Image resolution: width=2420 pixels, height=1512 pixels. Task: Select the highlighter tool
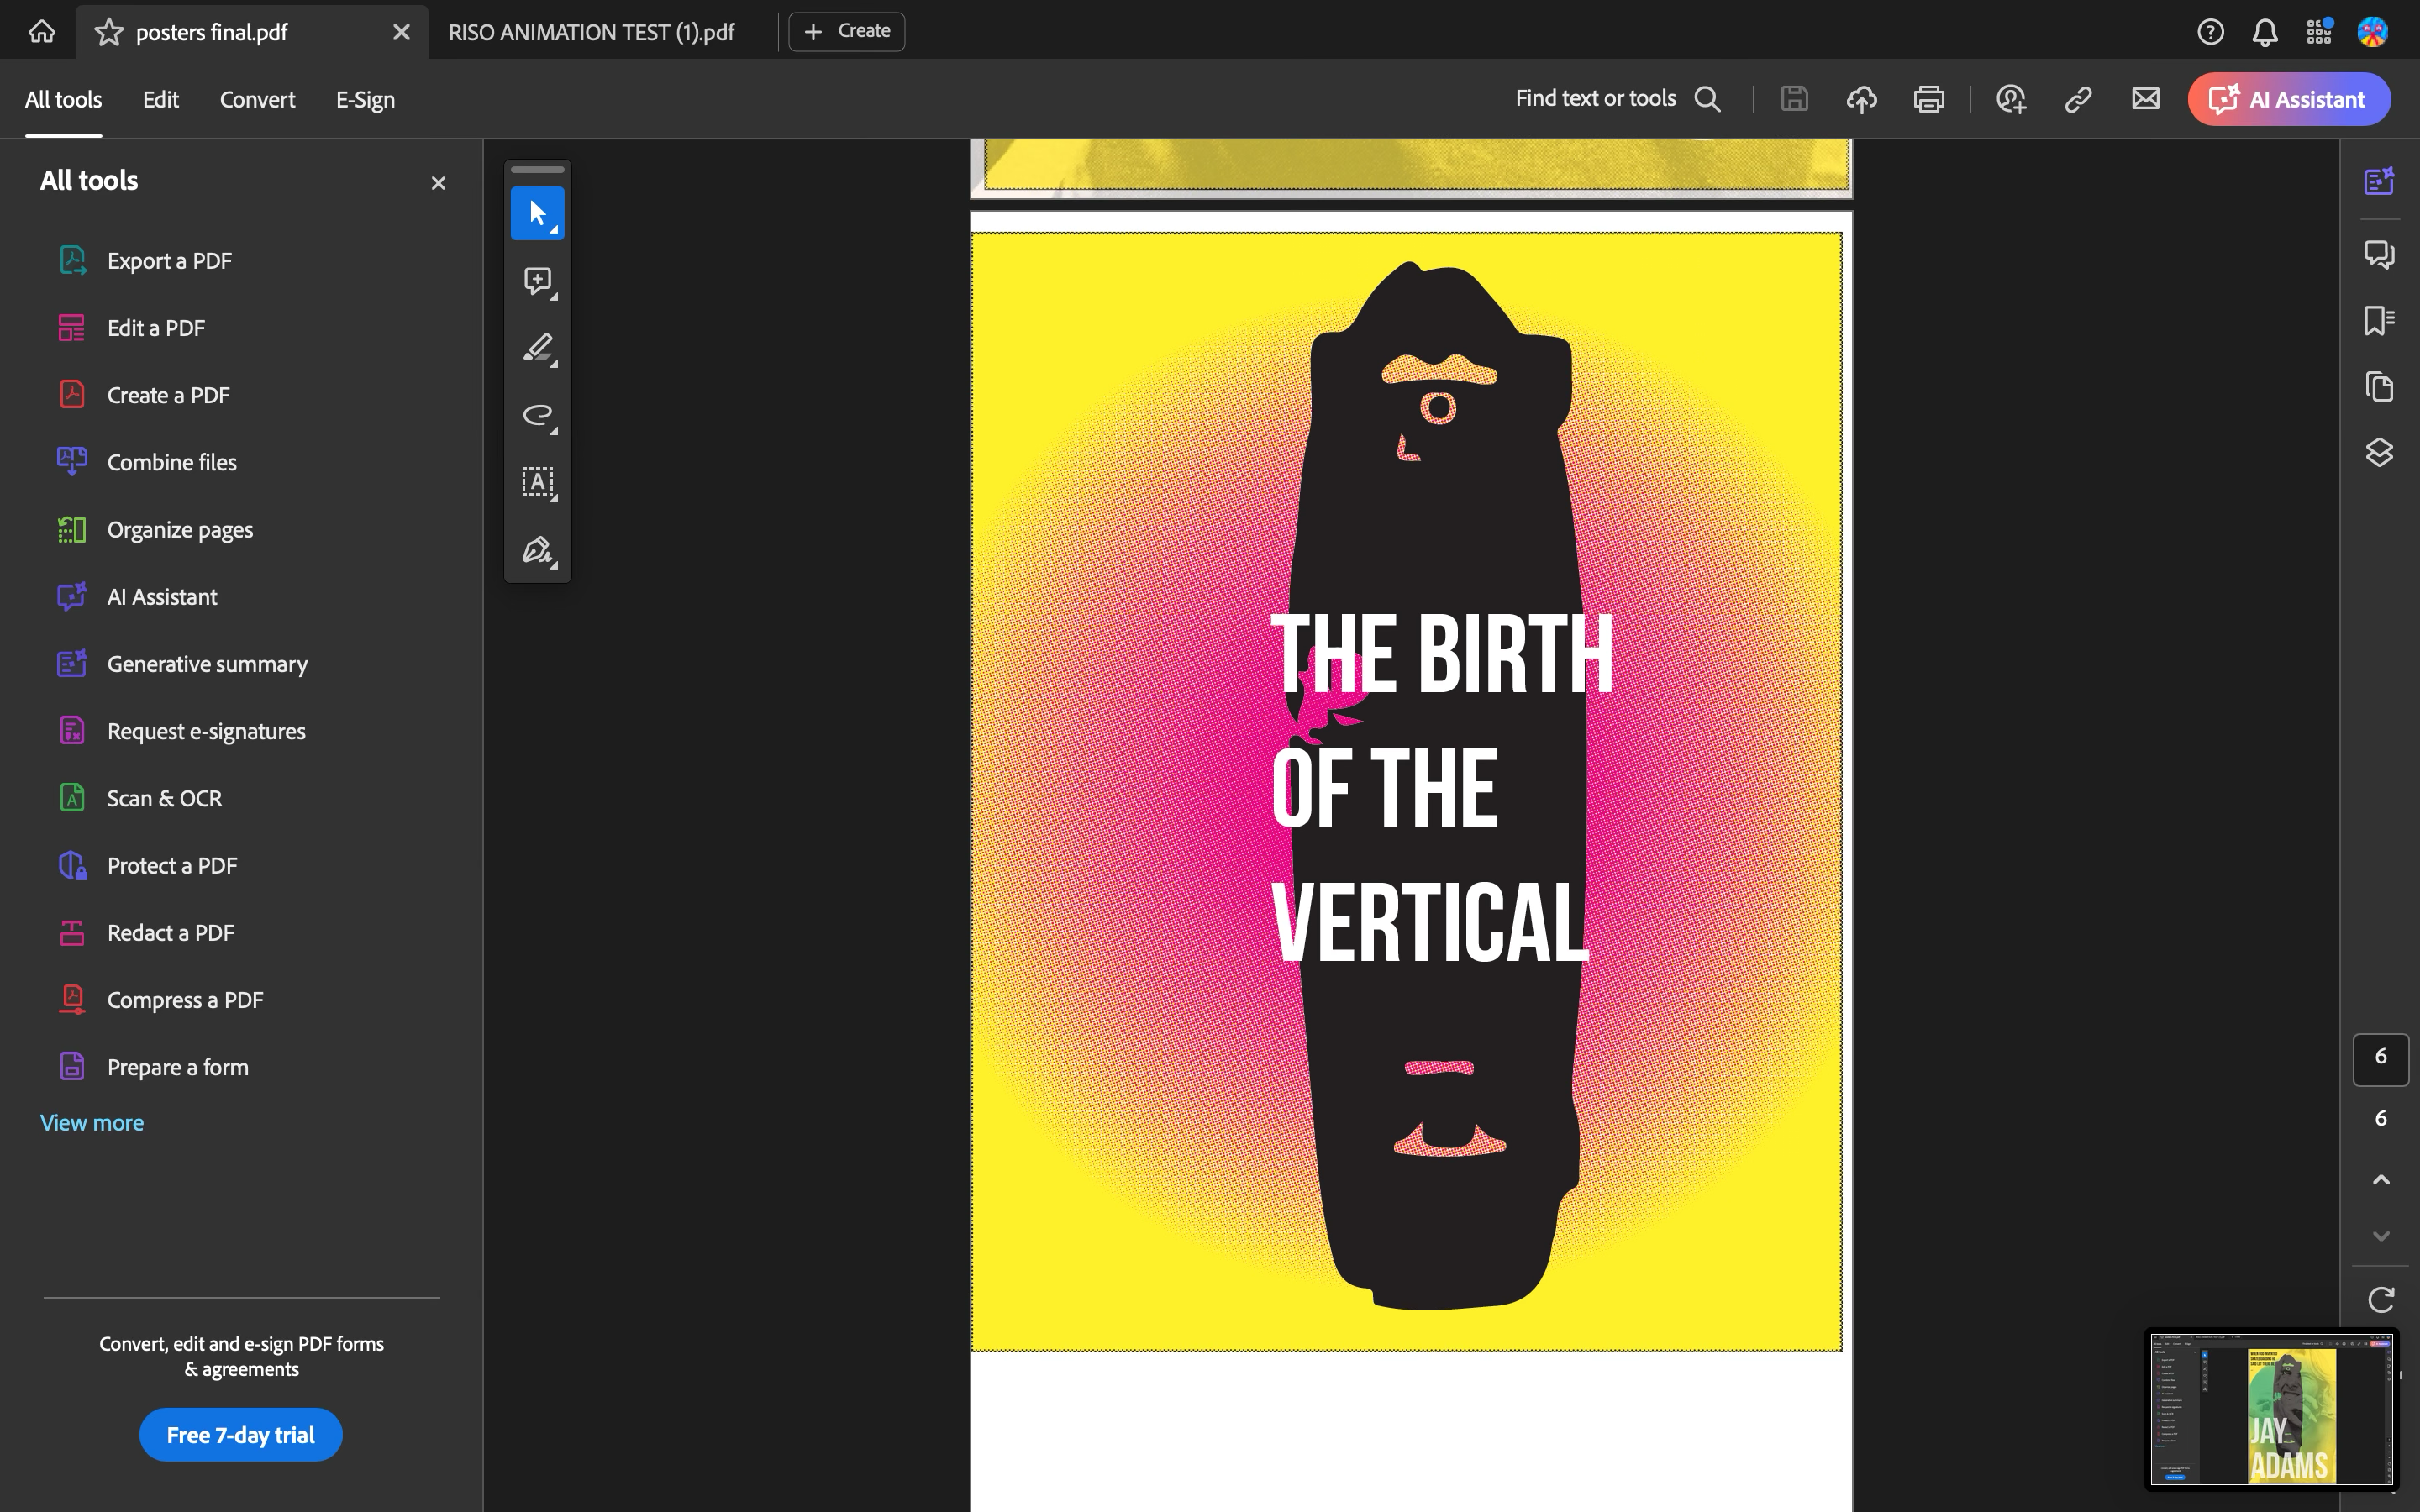pos(537,348)
